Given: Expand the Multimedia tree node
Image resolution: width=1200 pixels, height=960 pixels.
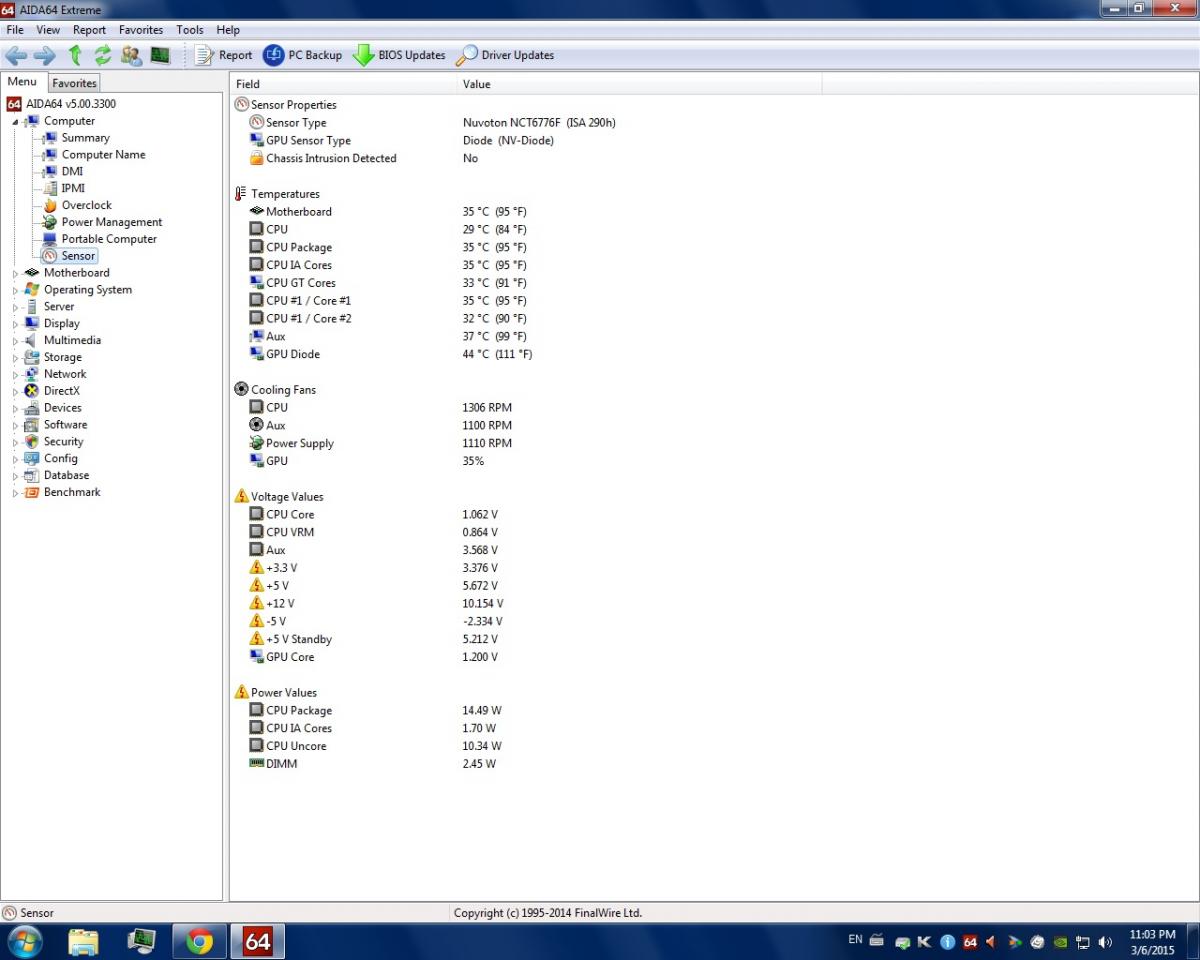Looking at the screenshot, I should click(x=15, y=341).
